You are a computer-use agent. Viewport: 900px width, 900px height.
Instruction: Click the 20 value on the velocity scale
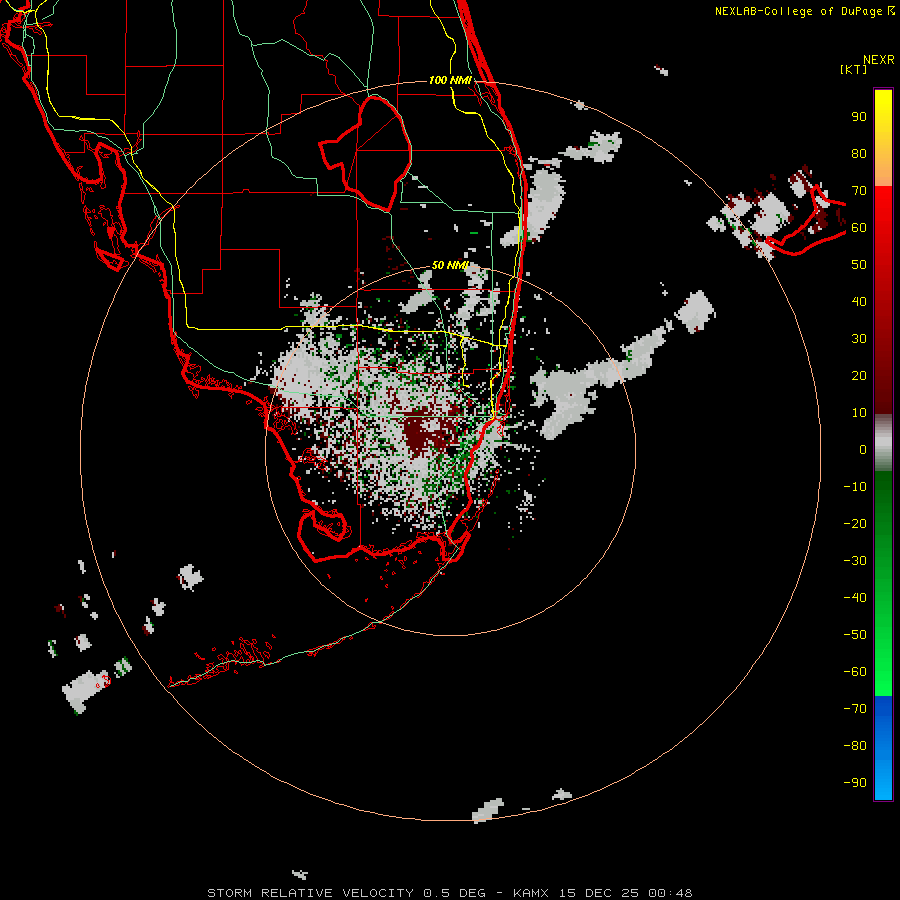pyautogui.click(x=859, y=376)
